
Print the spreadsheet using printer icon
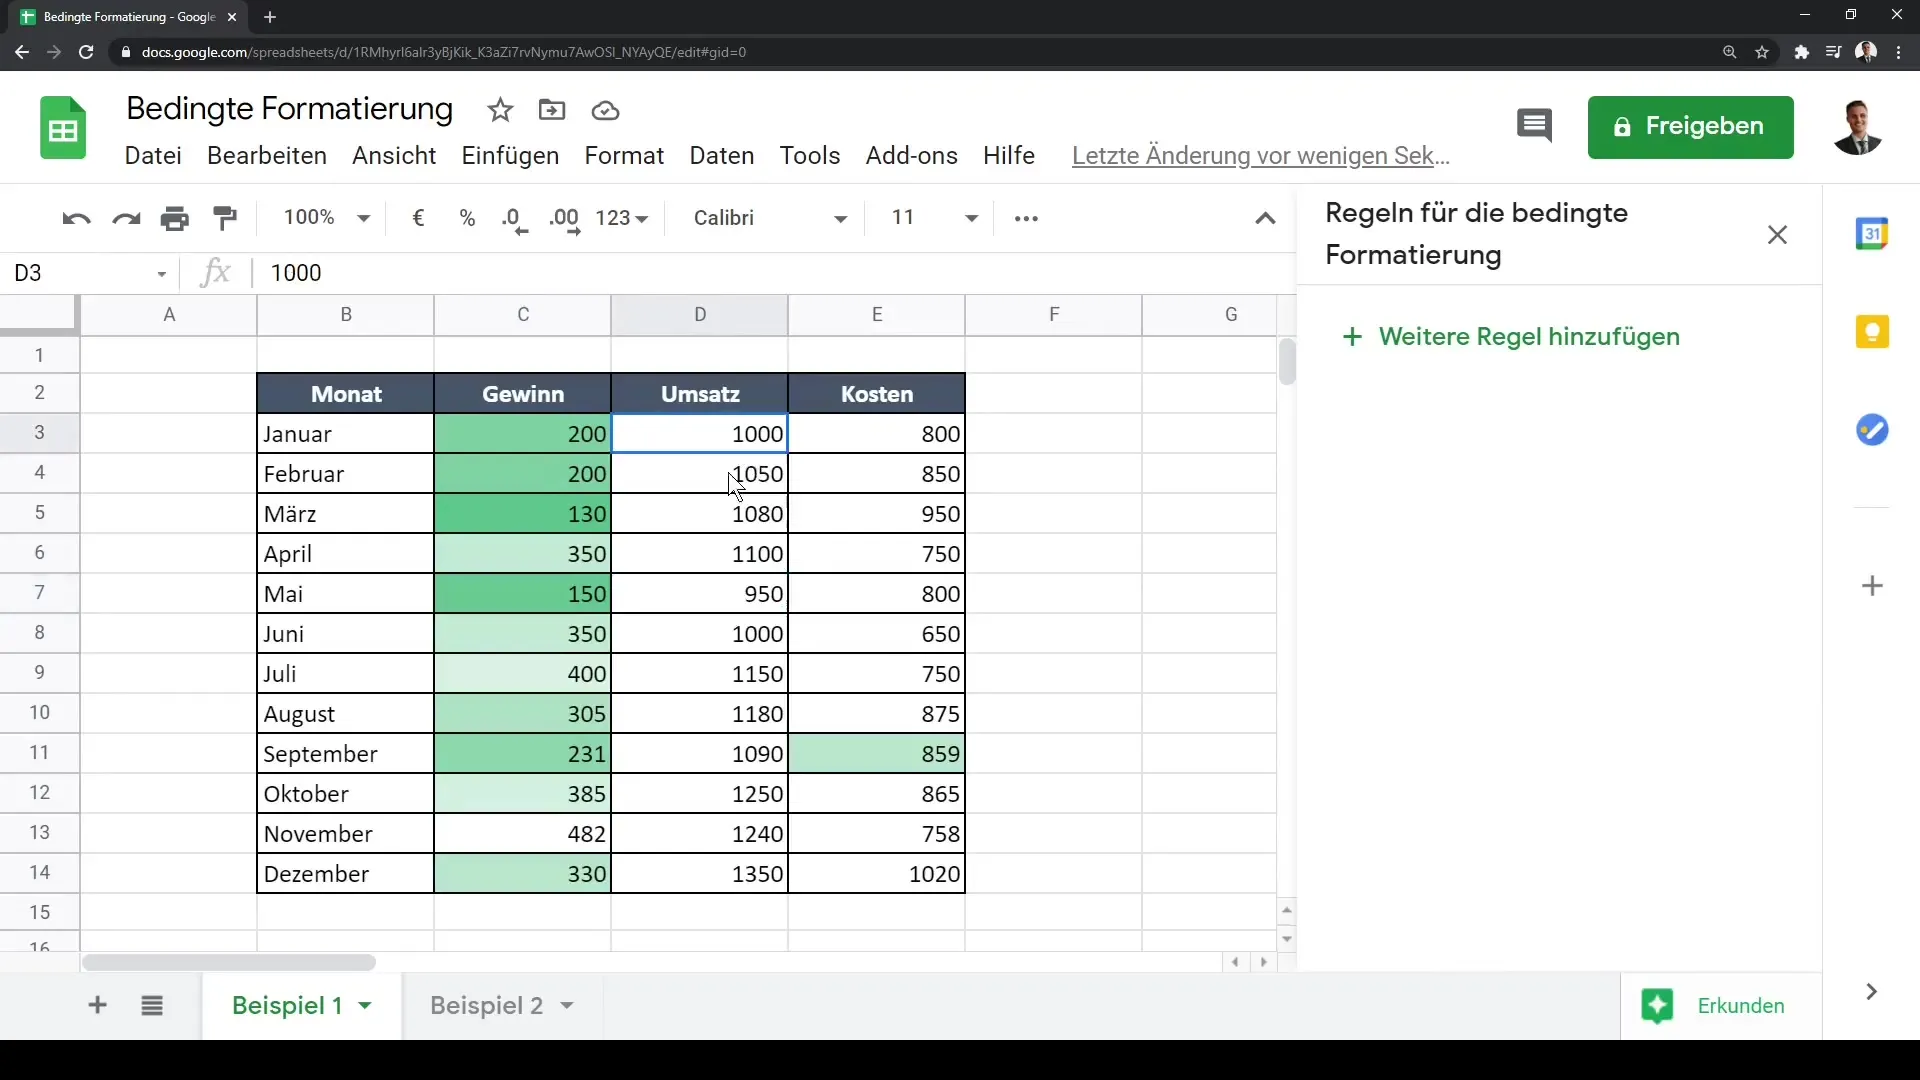click(x=175, y=218)
